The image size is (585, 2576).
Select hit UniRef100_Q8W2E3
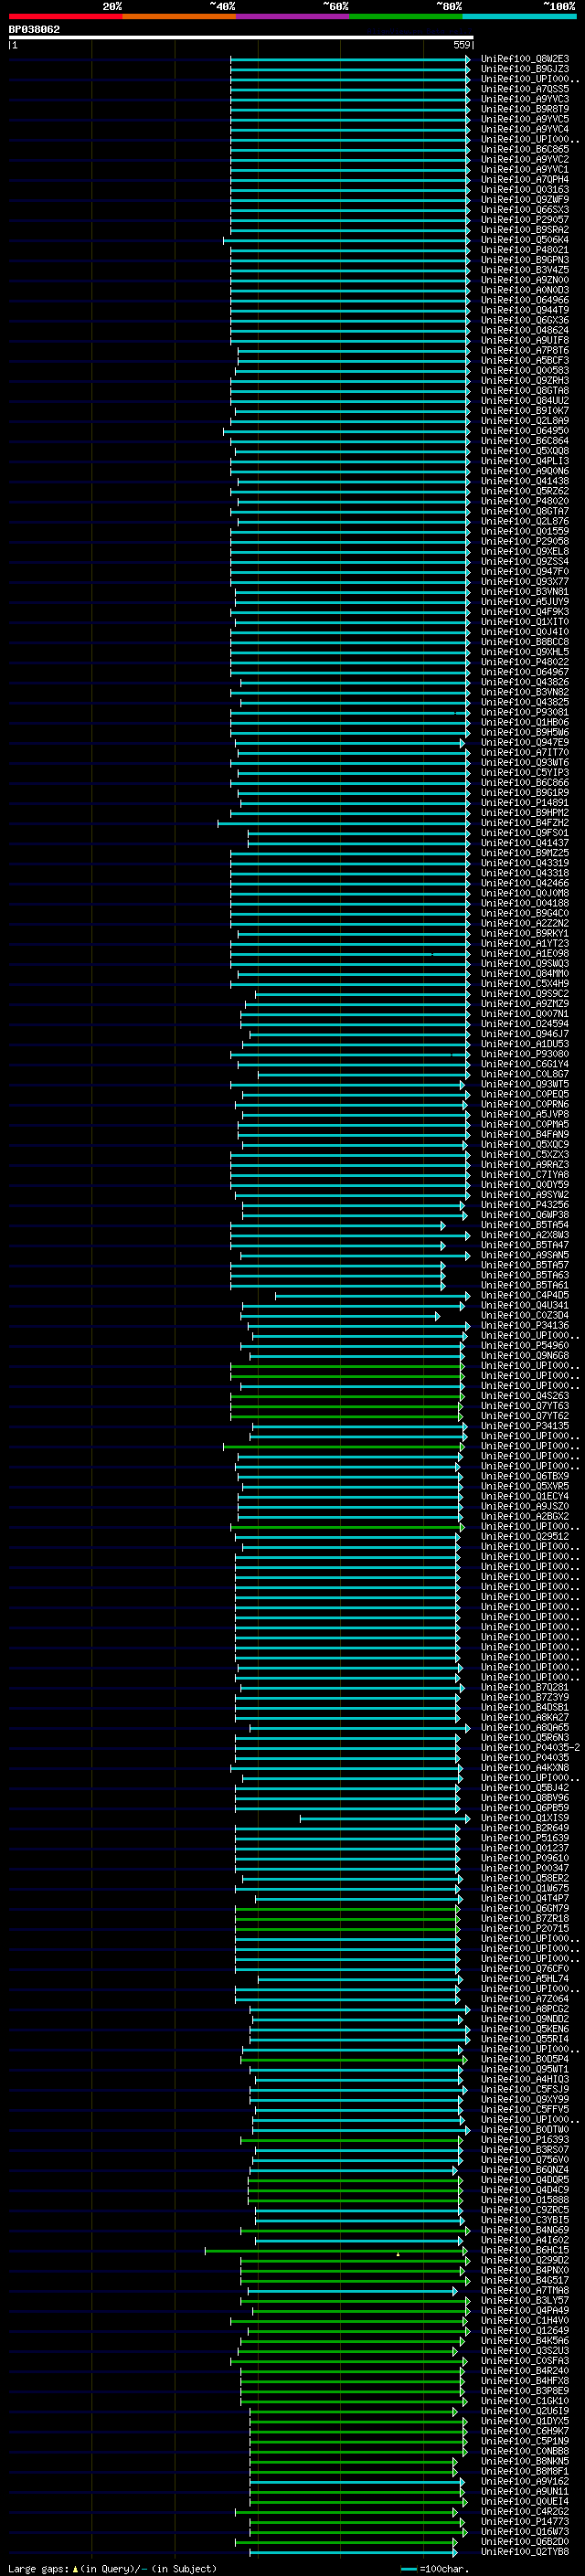(x=525, y=59)
